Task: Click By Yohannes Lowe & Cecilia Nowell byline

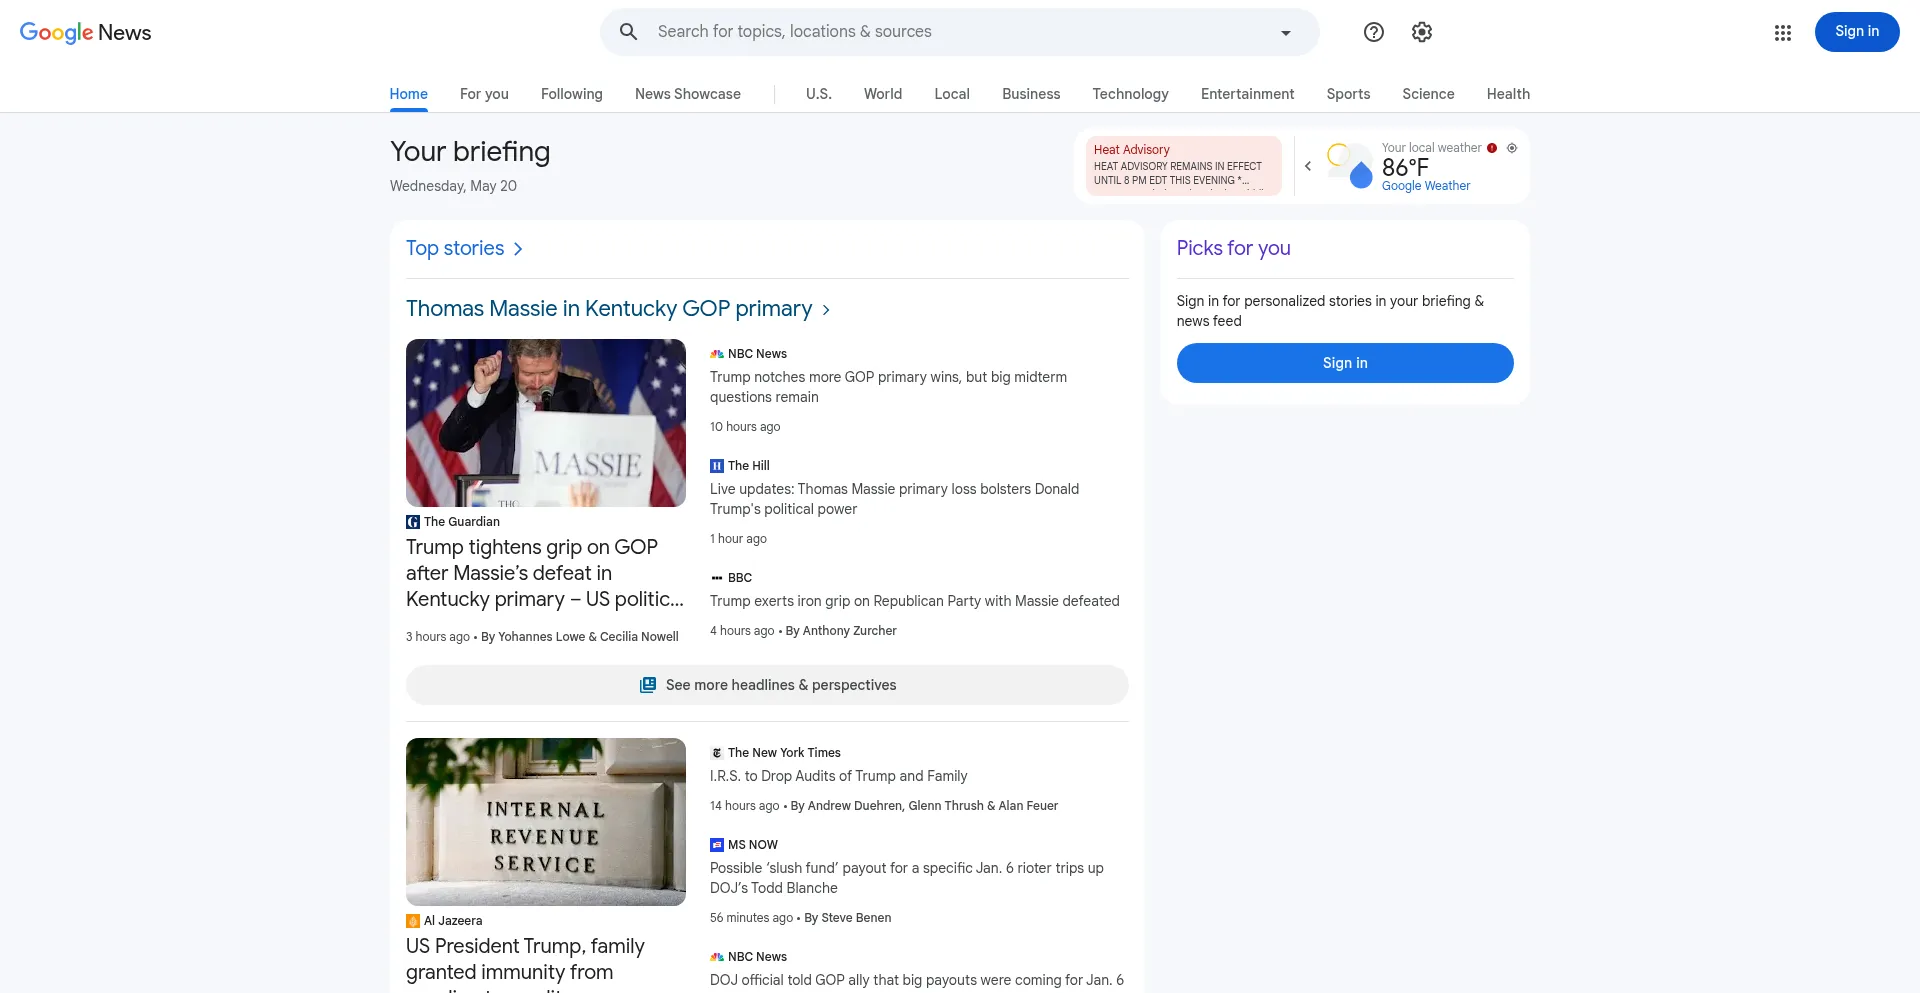Action: (580, 637)
